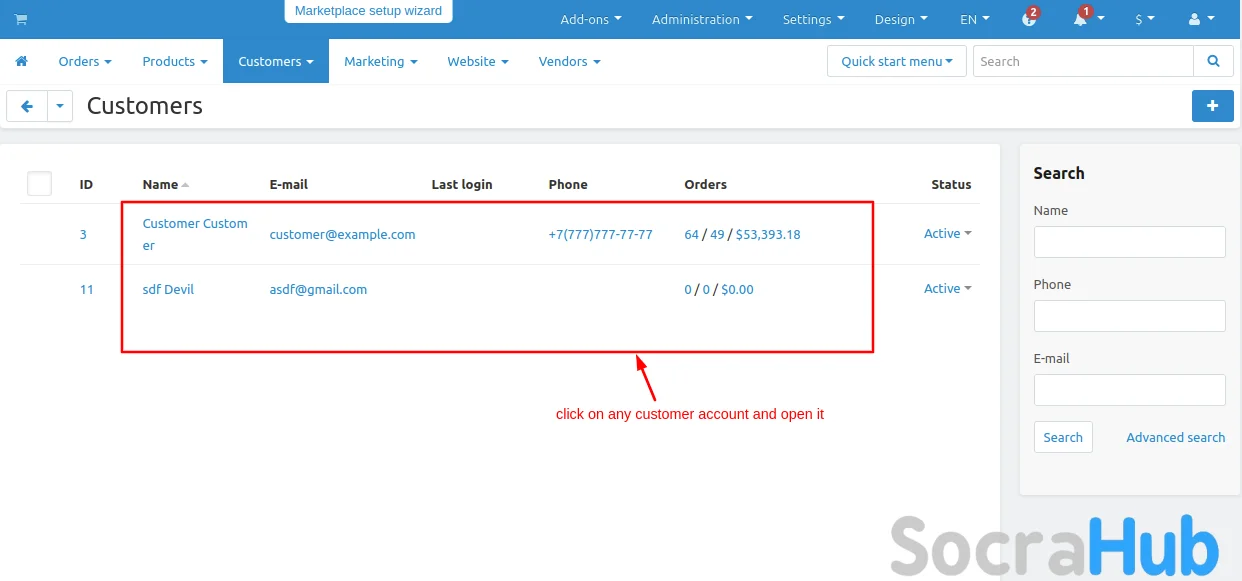Focus the top Search input field
The height and width of the screenshot is (581, 1242).
tap(1083, 61)
